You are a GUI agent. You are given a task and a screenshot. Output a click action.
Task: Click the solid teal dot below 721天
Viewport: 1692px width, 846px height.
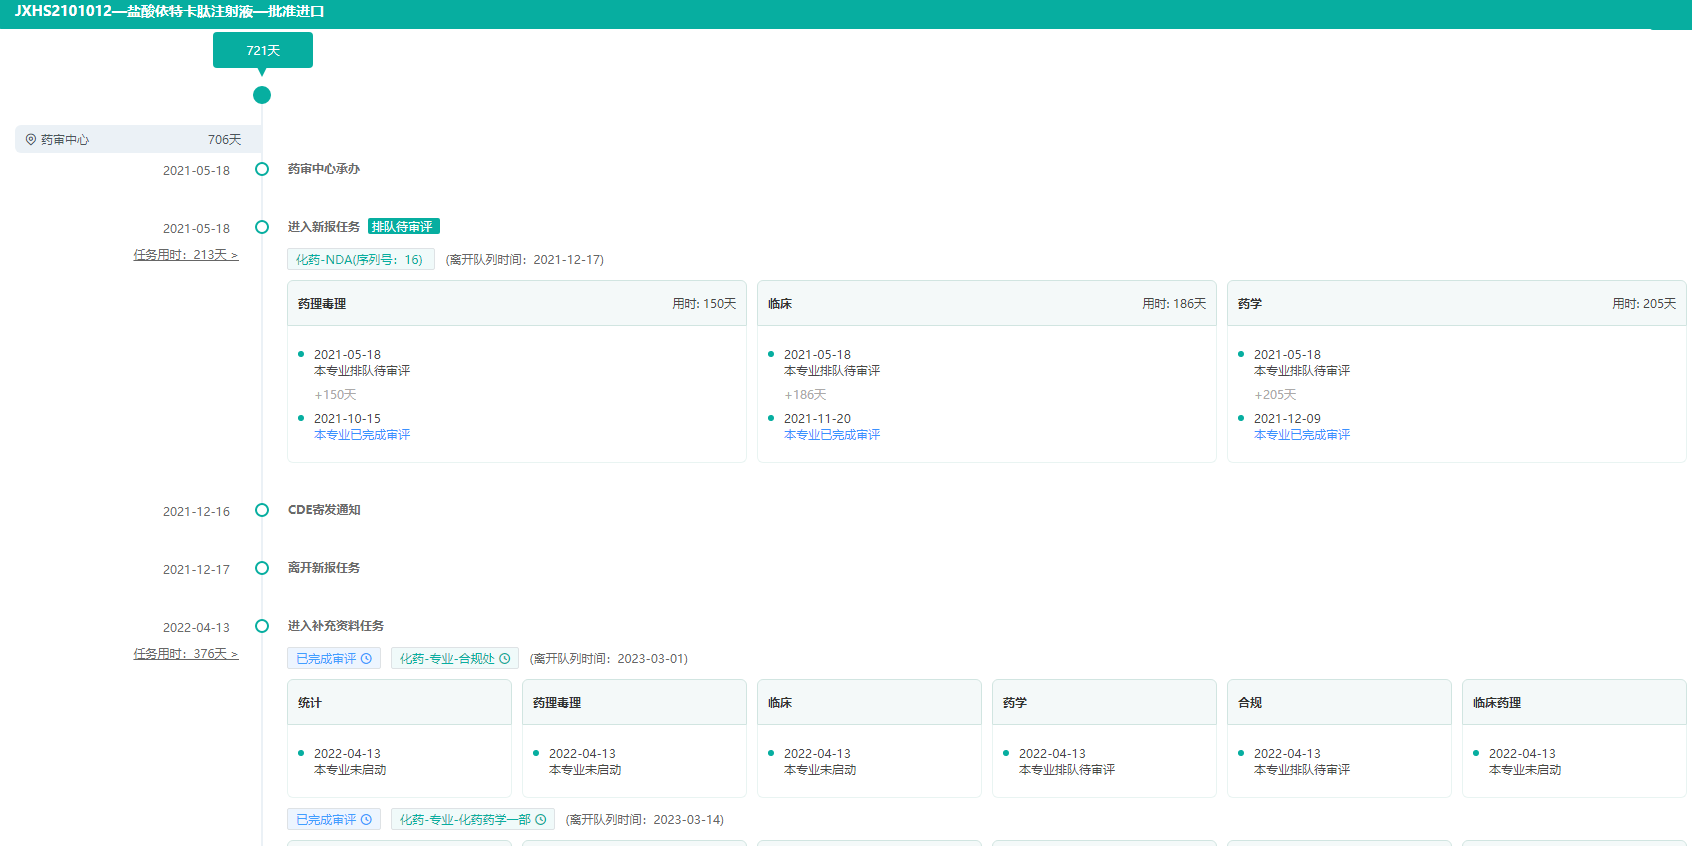tap(262, 95)
